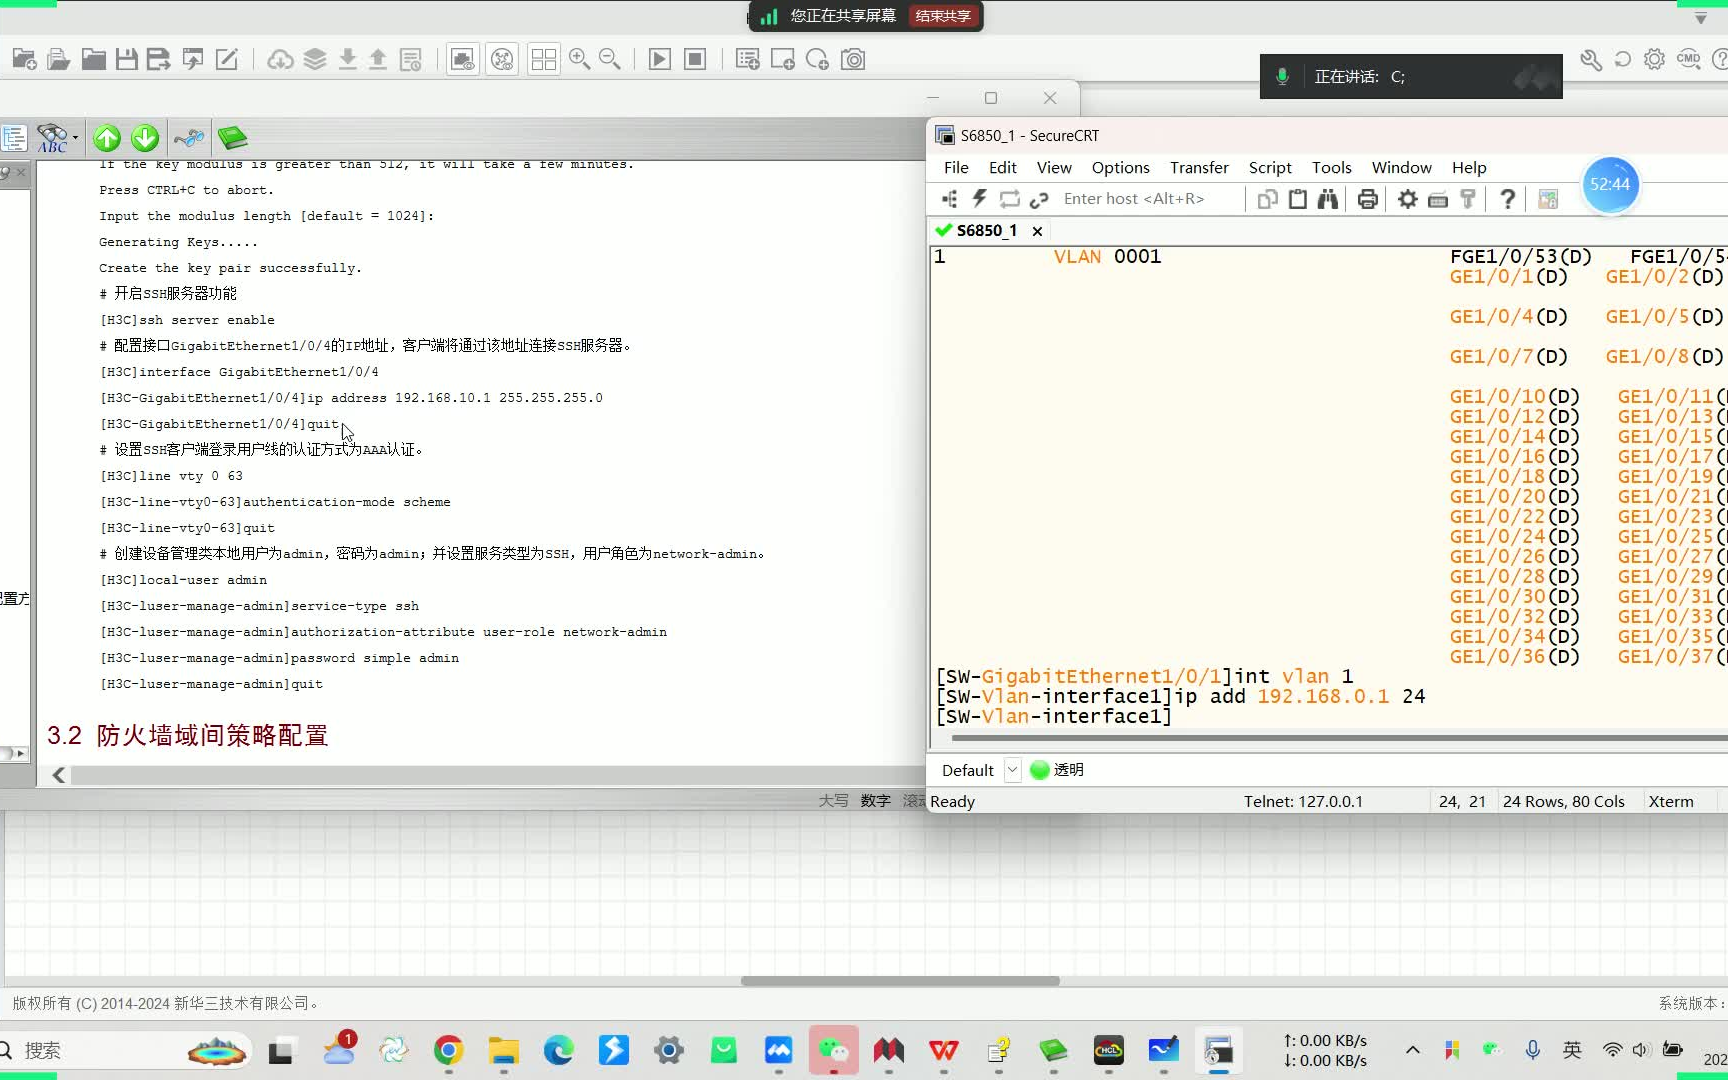Image resolution: width=1728 pixels, height=1080 pixels.
Task: Open the View menu in SecureCRT
Action: 1054,168
